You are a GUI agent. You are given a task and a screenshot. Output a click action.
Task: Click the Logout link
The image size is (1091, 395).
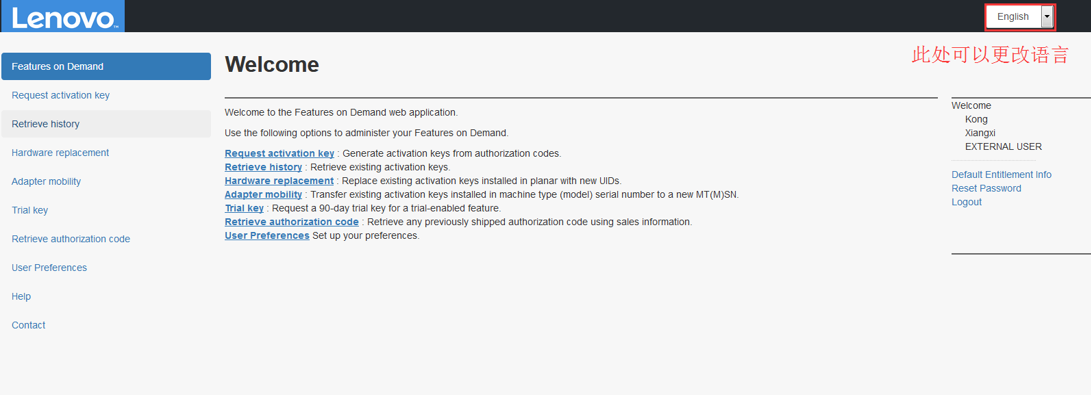[966, 202]
